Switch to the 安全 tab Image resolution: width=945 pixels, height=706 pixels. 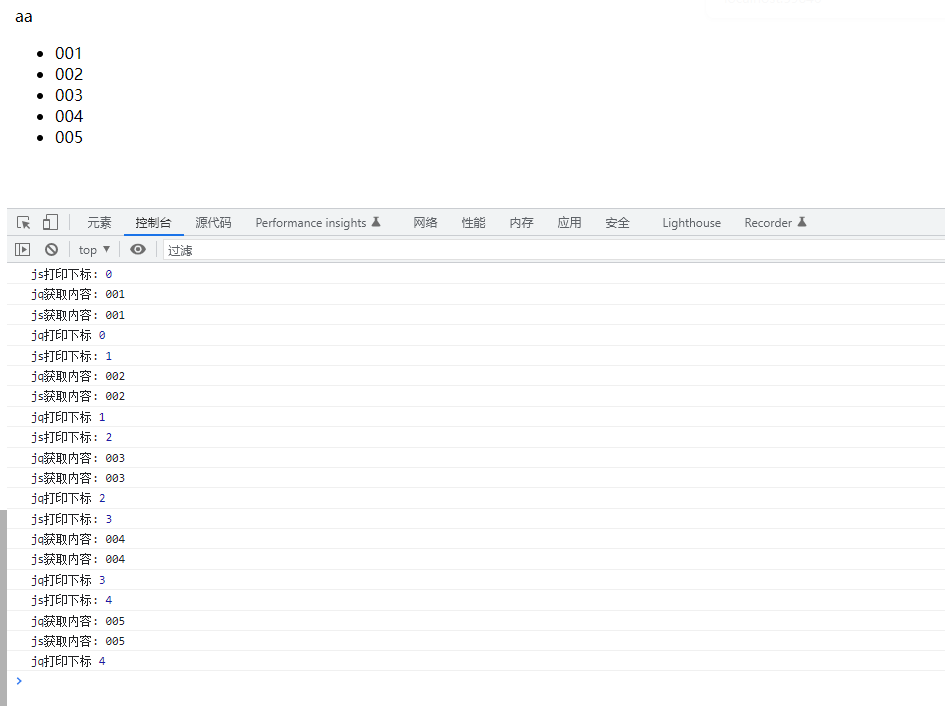pos(617,223)
